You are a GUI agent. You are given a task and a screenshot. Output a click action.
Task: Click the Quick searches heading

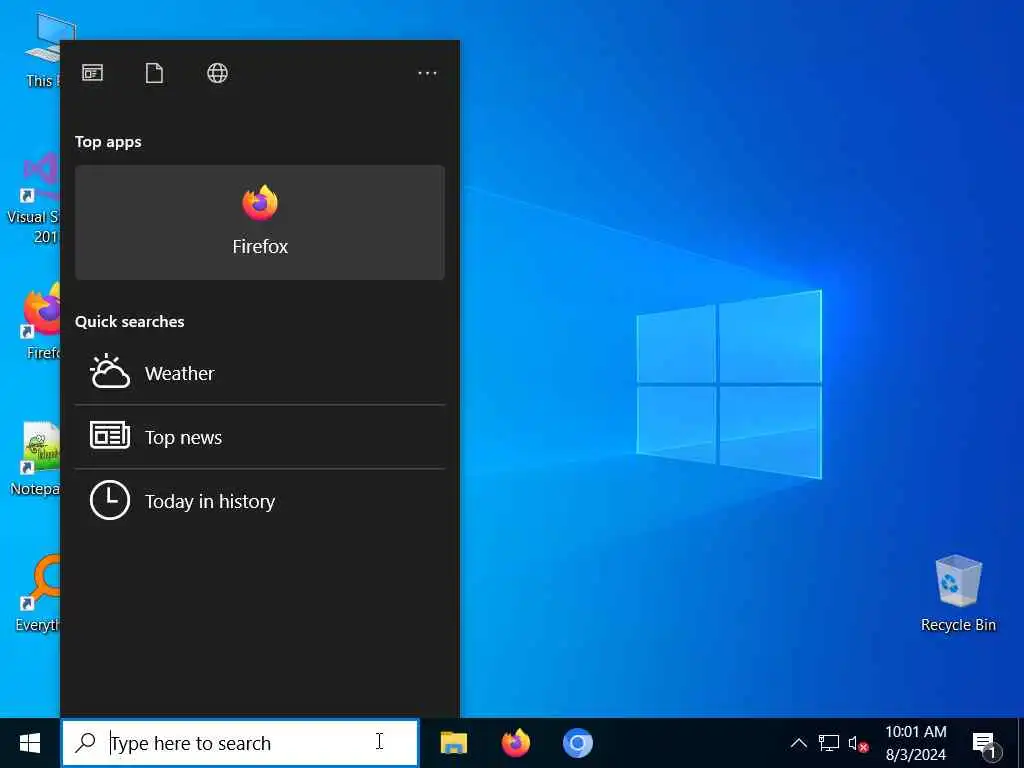click(x=129, y=321)
